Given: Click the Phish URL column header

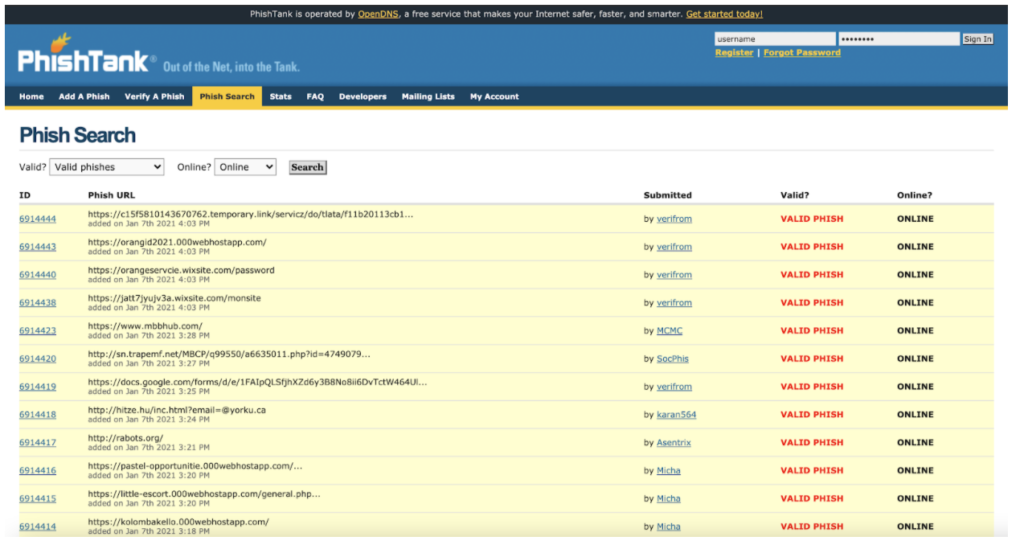Looking at the screenshot, I should tap(111, 195).
